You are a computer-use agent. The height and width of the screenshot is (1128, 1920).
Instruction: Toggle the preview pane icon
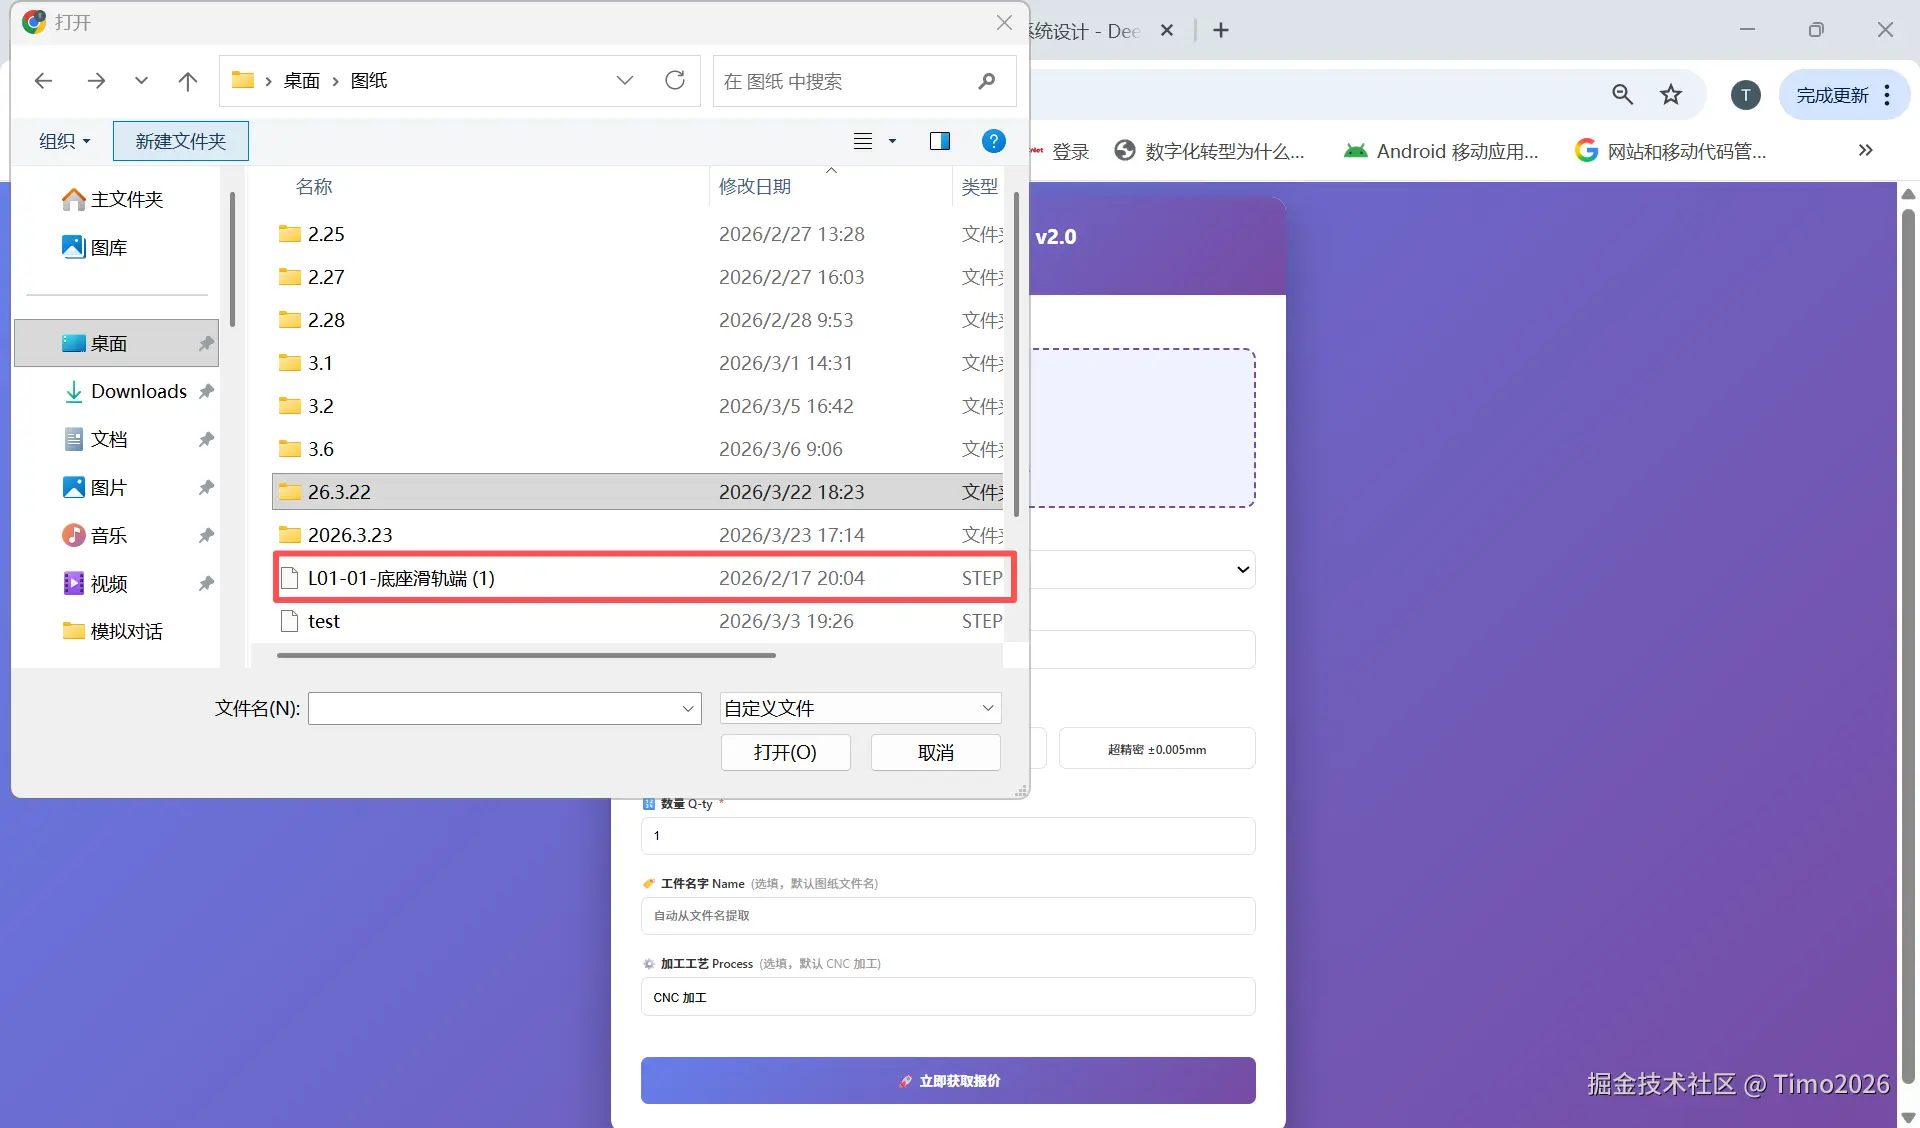(939, 141)
